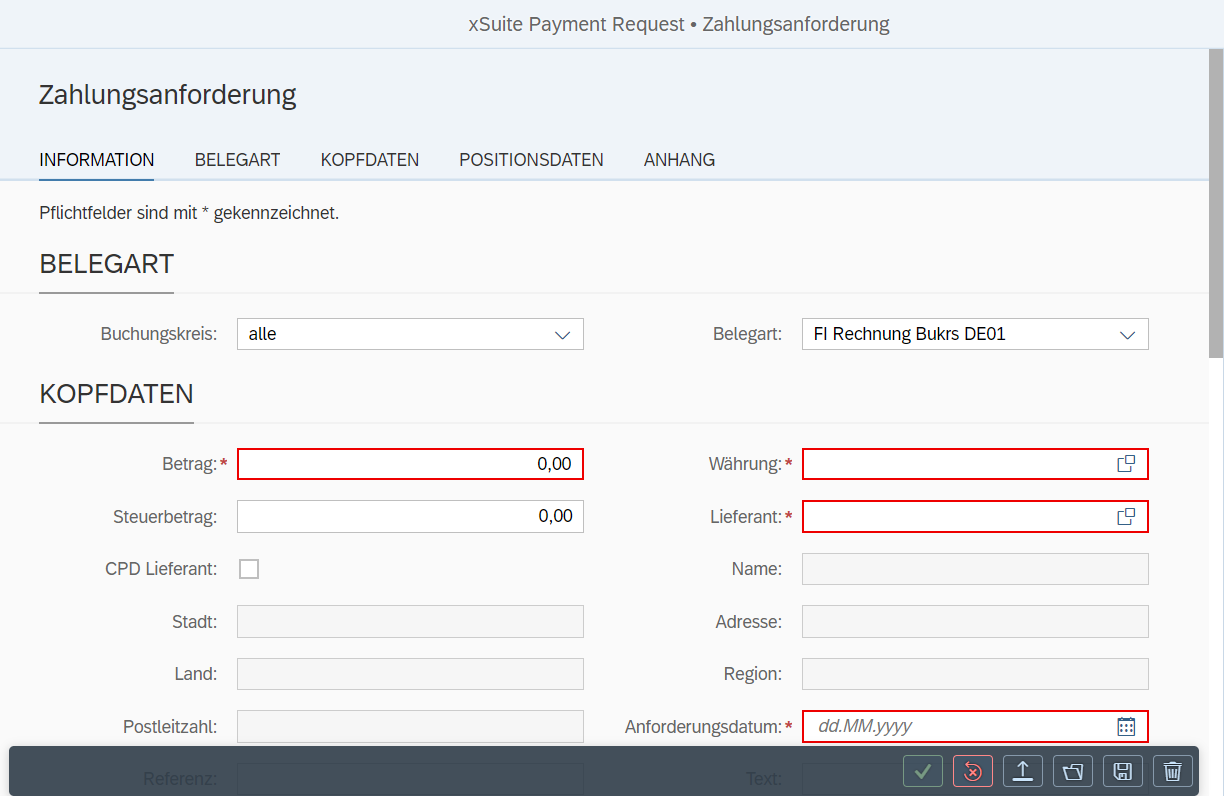Open the ANHANG tab
The height and width of the screenshot is (796, 1224).
pyautogui.click(x=679, y=159)
